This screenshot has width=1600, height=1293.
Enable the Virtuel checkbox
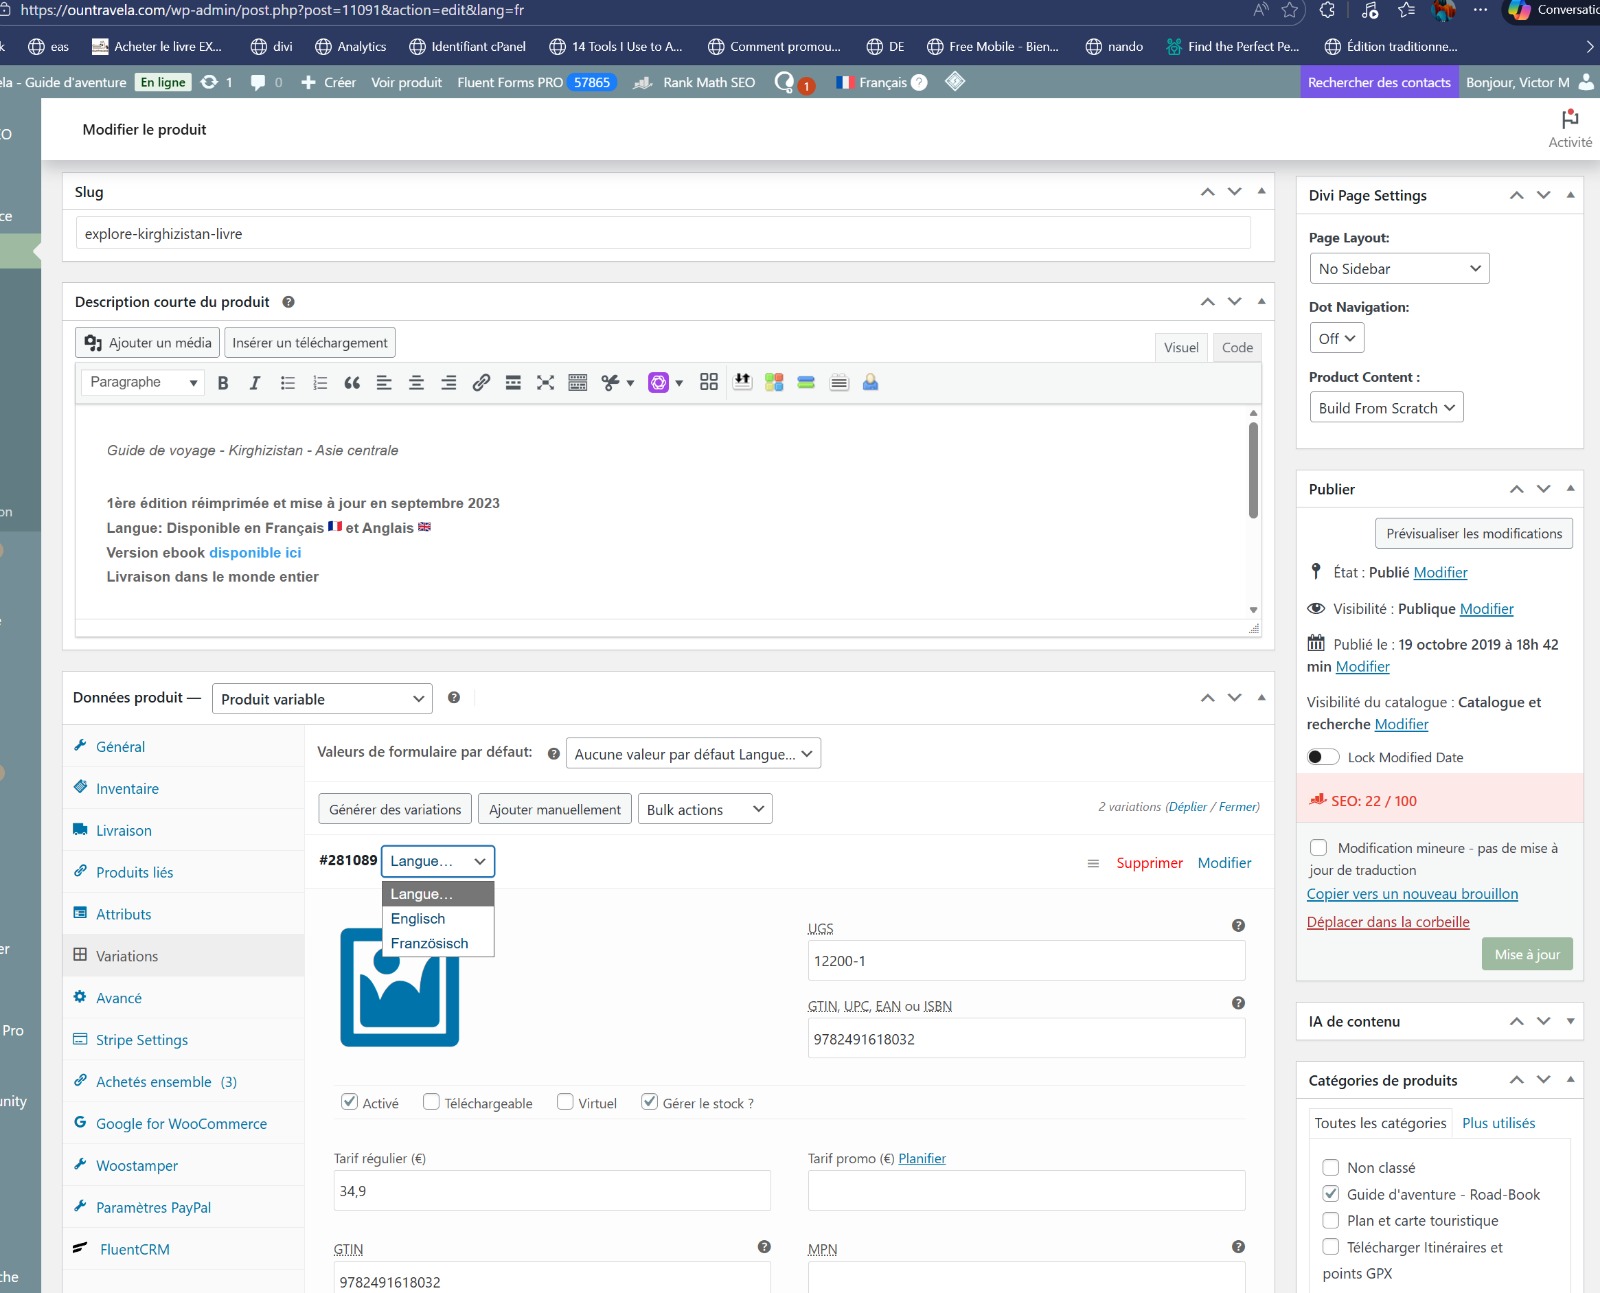(566, 1102)
